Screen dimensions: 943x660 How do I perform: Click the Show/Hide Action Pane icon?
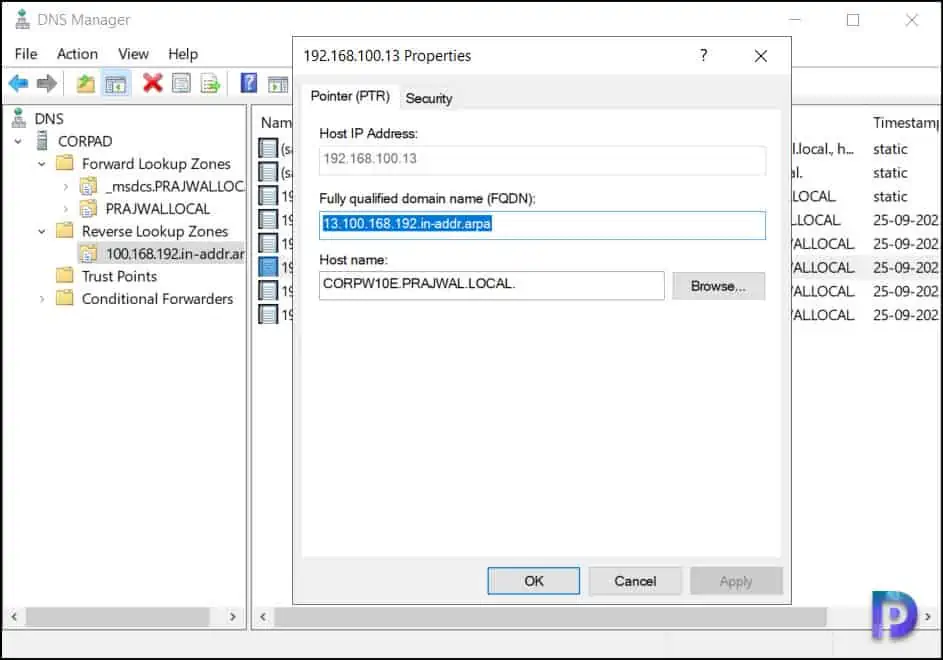coord(278,84)
